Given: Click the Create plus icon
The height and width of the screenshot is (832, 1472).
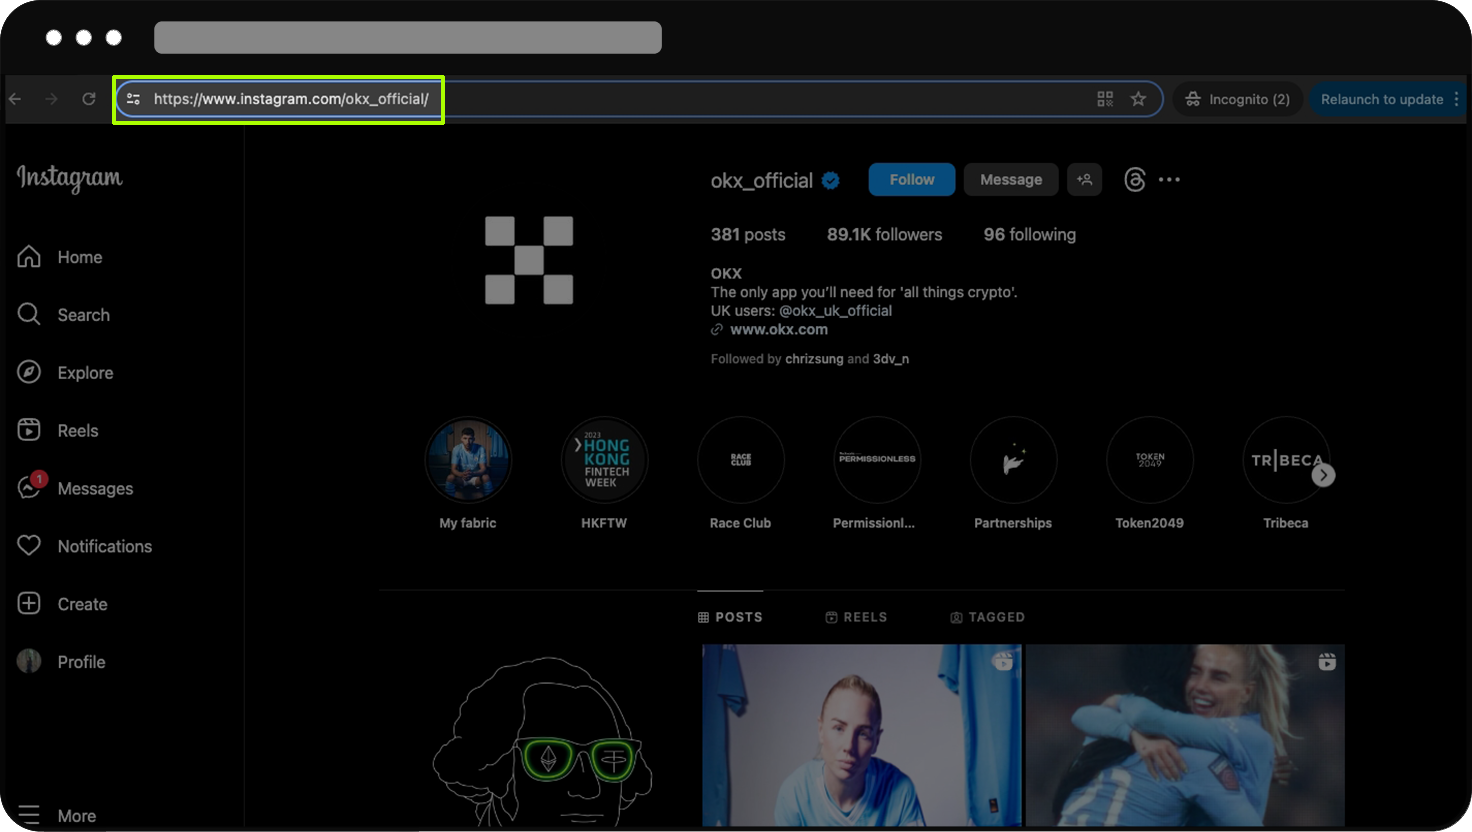Looking at the screenshot, I should (x=29, y=604).
